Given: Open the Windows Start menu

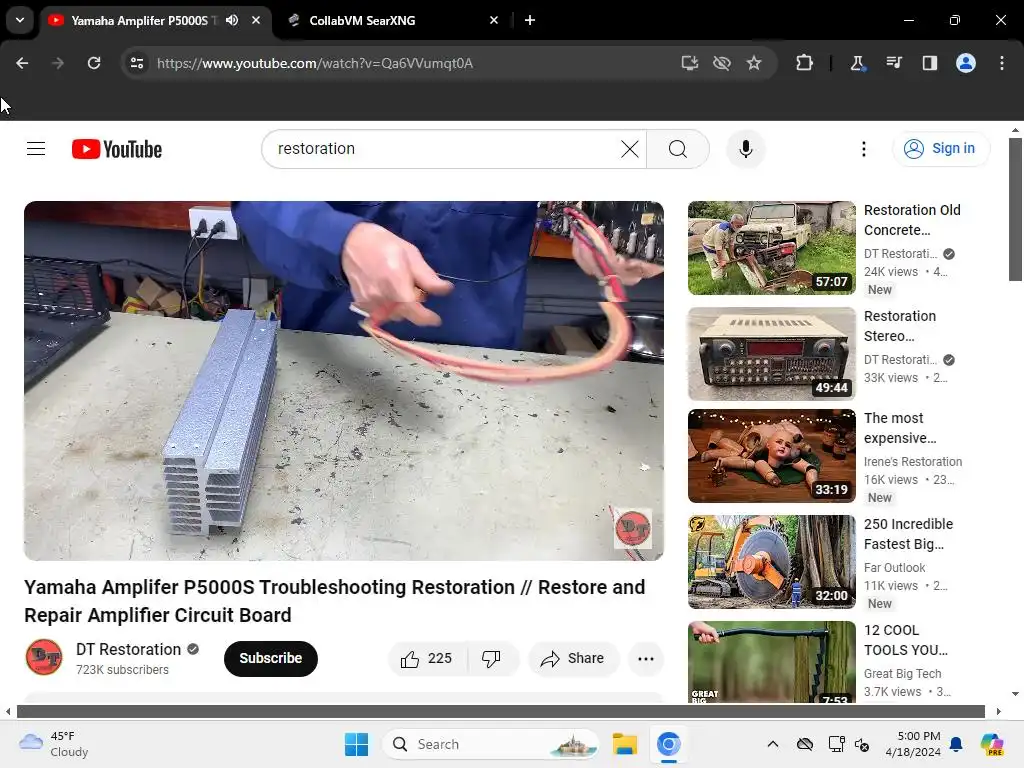Looking at the screenshot, I should click(357, 744).
